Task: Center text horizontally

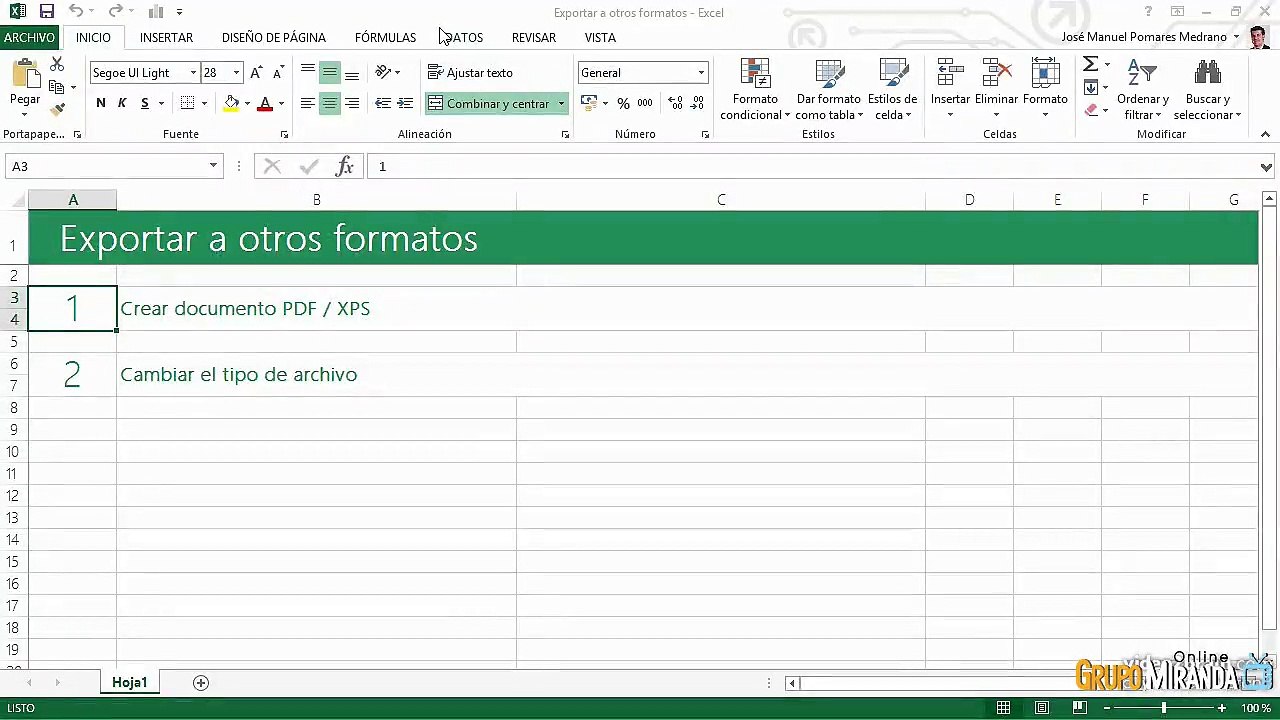Action: (x=329, y=103)
